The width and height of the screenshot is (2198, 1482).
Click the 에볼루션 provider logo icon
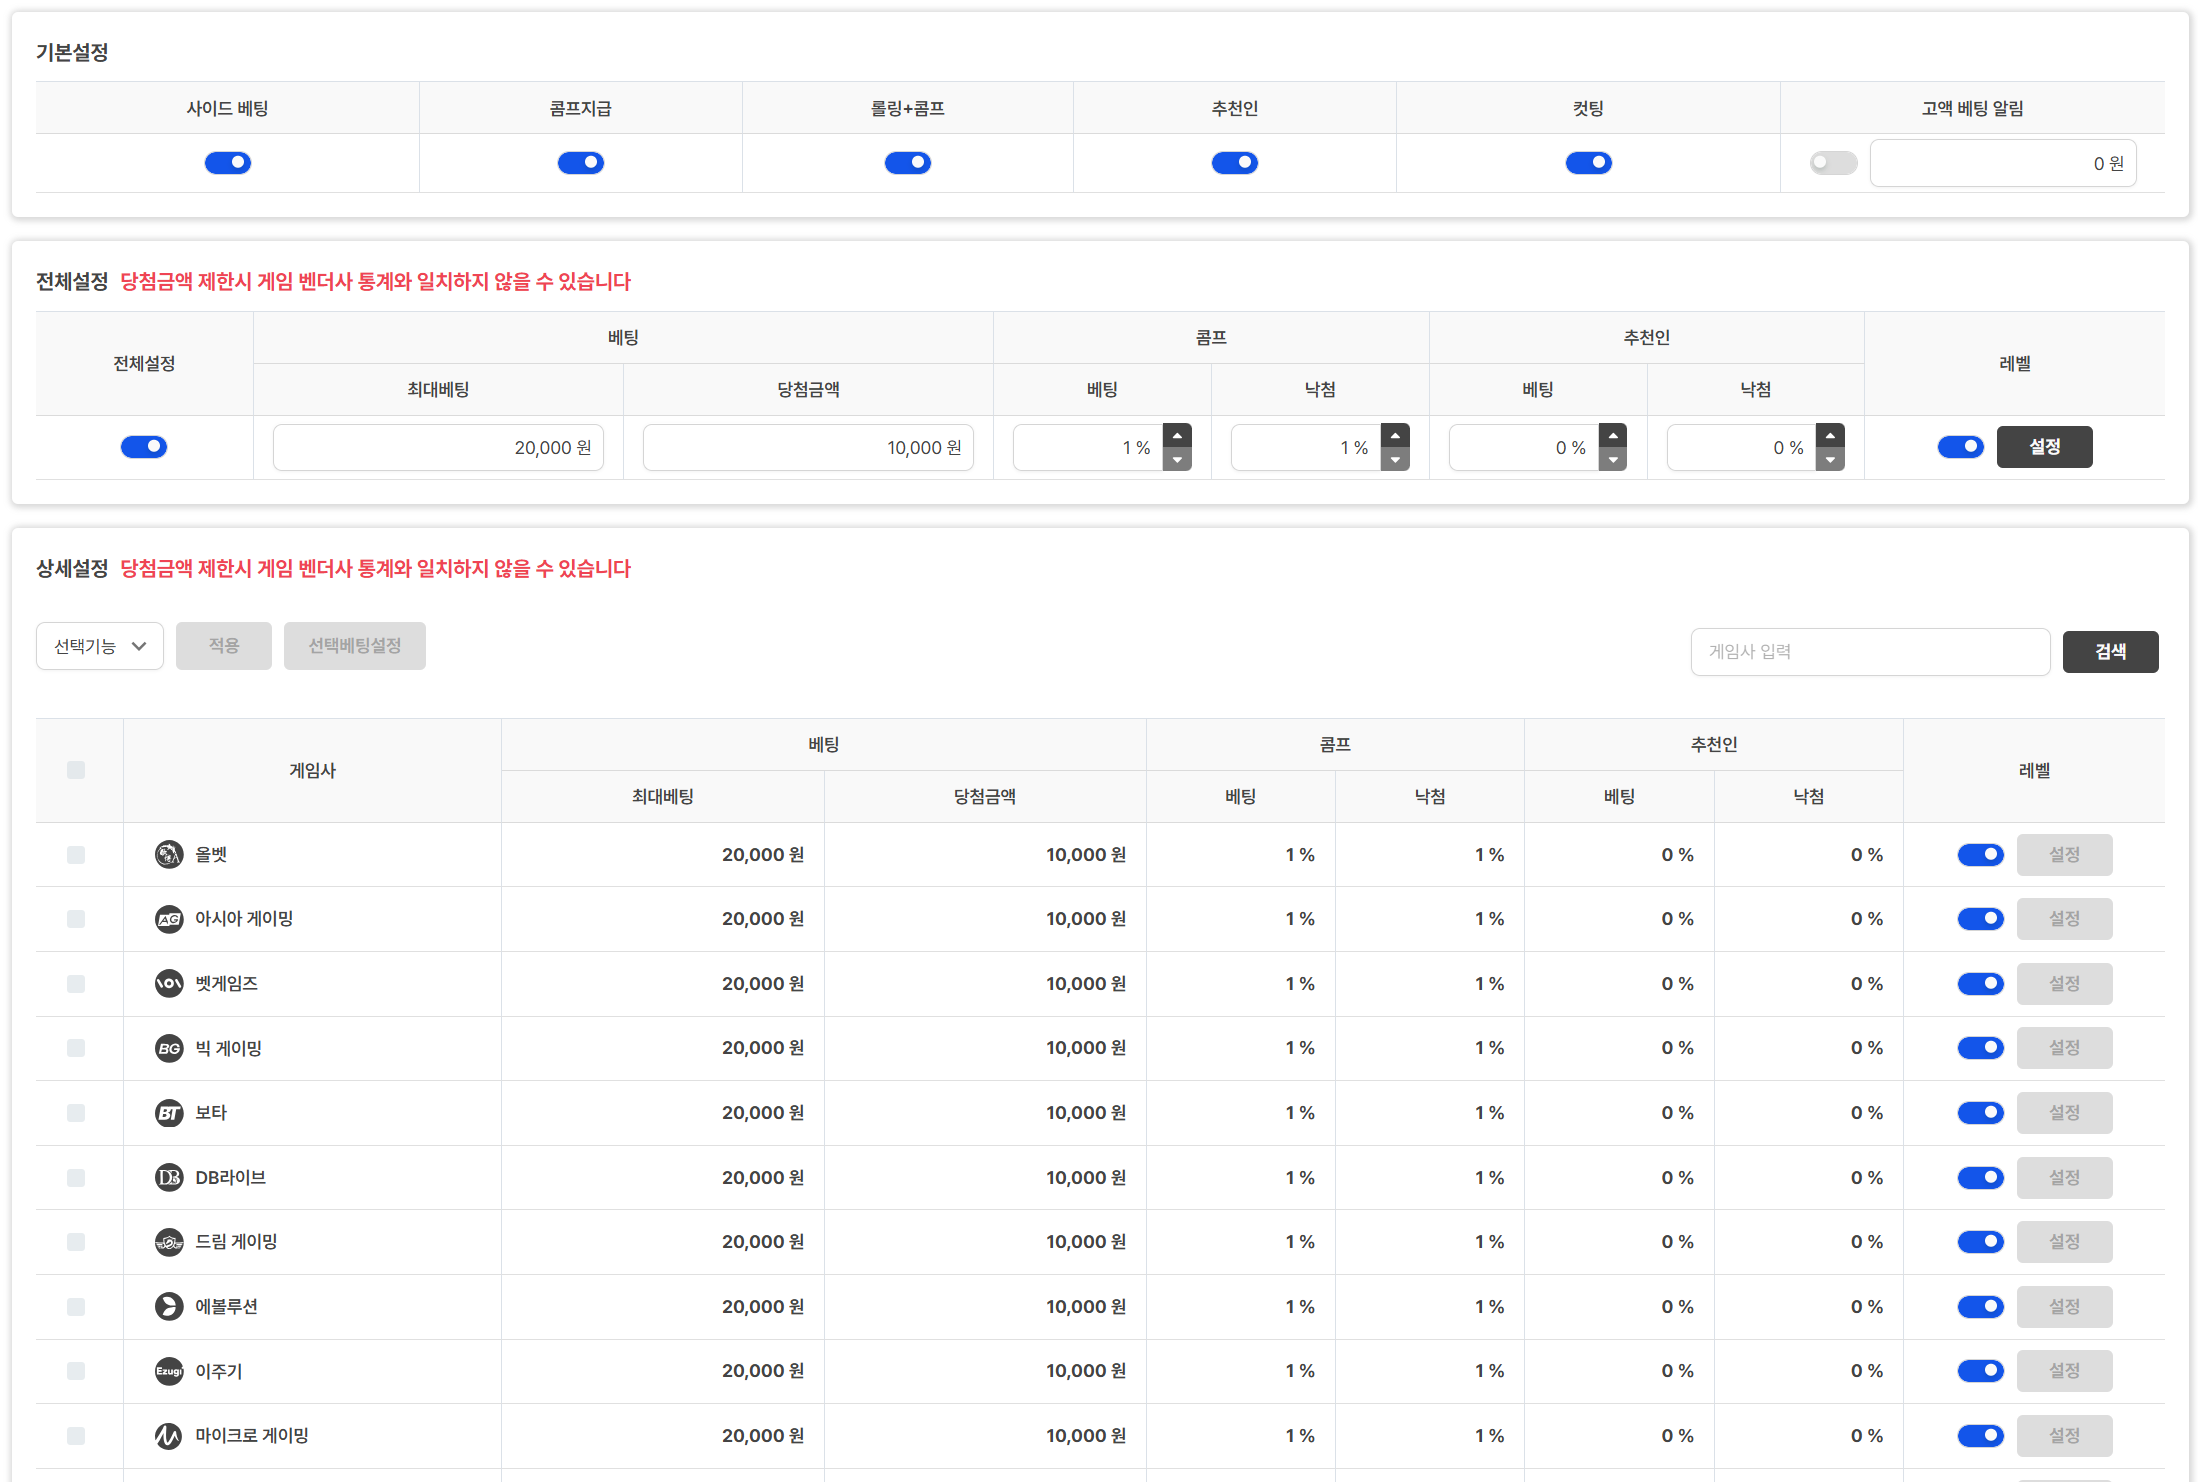click(169, 1306)
